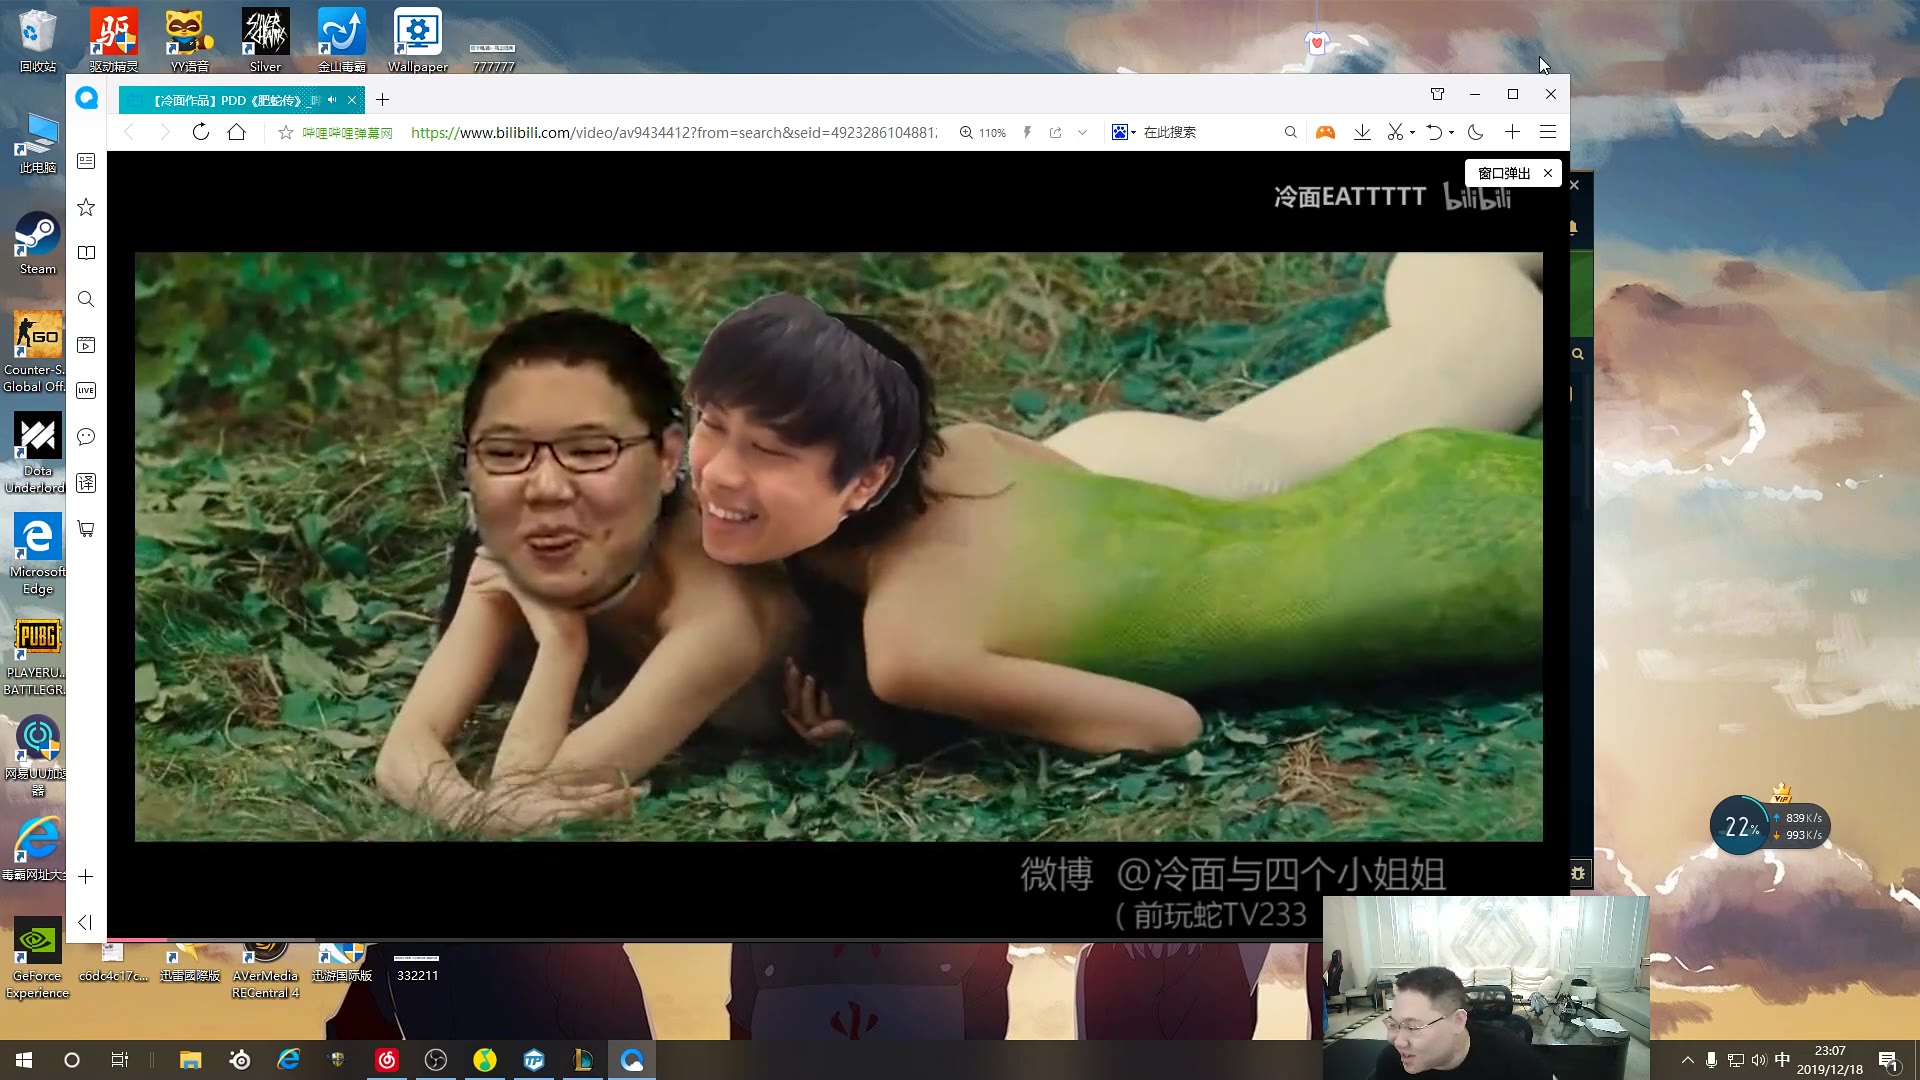
Task: Click the search box labeled 在此搜索
Action: coord(1210,132)
